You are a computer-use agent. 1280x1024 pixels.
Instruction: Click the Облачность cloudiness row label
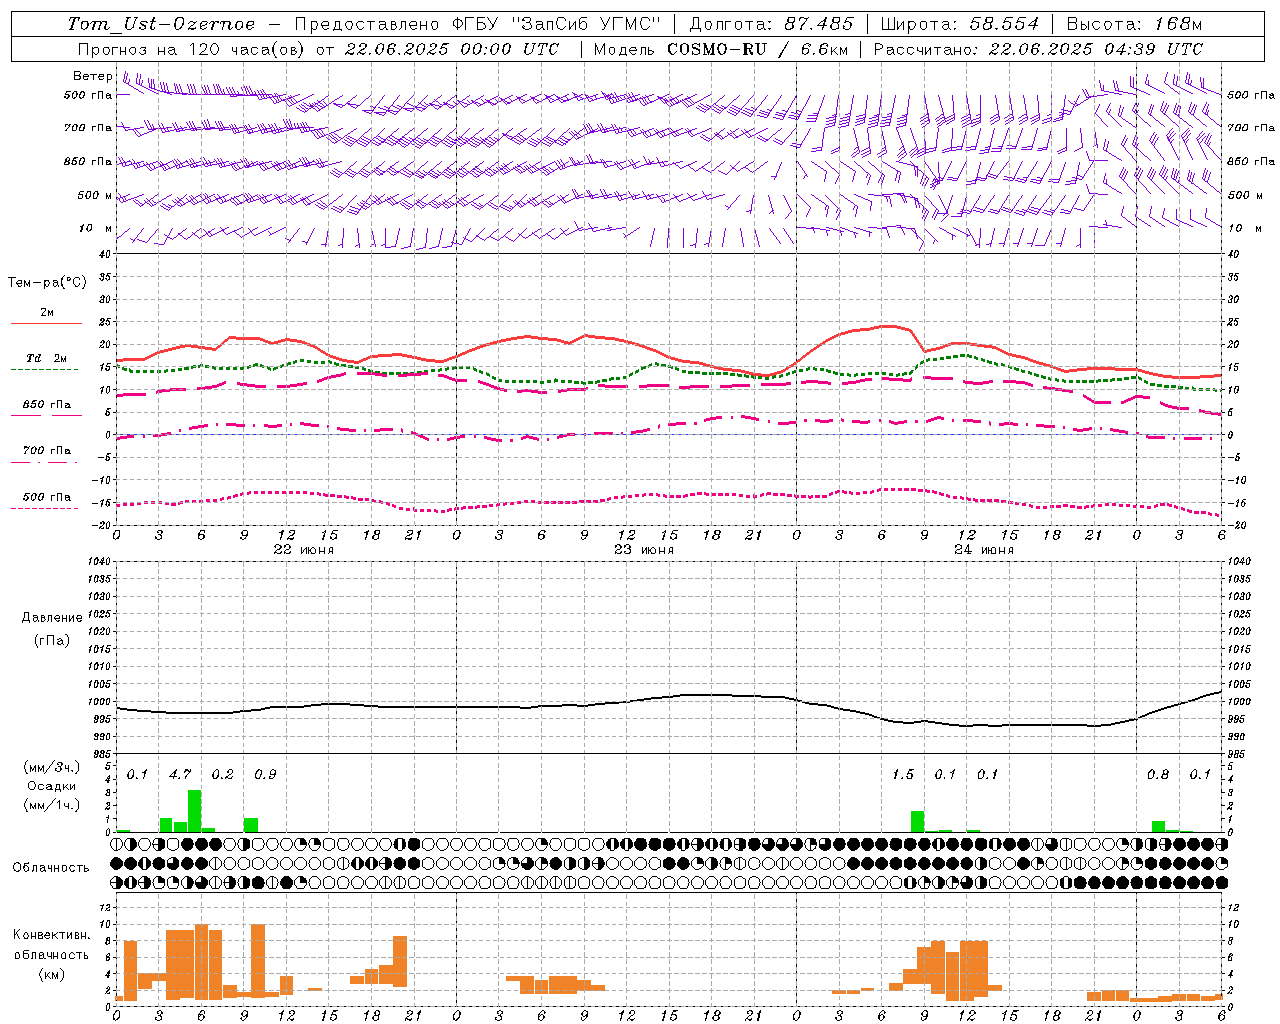(51, 867)
